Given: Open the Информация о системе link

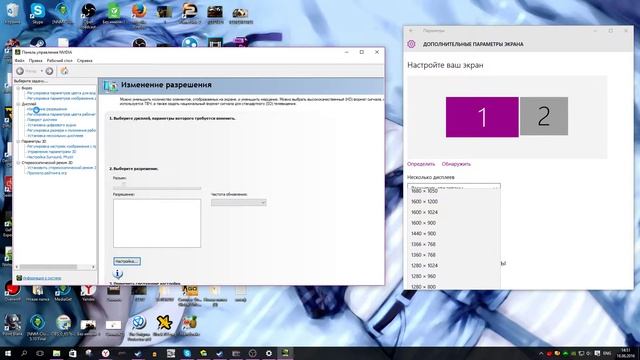Looking at the screenshot, I should (42, 278).
